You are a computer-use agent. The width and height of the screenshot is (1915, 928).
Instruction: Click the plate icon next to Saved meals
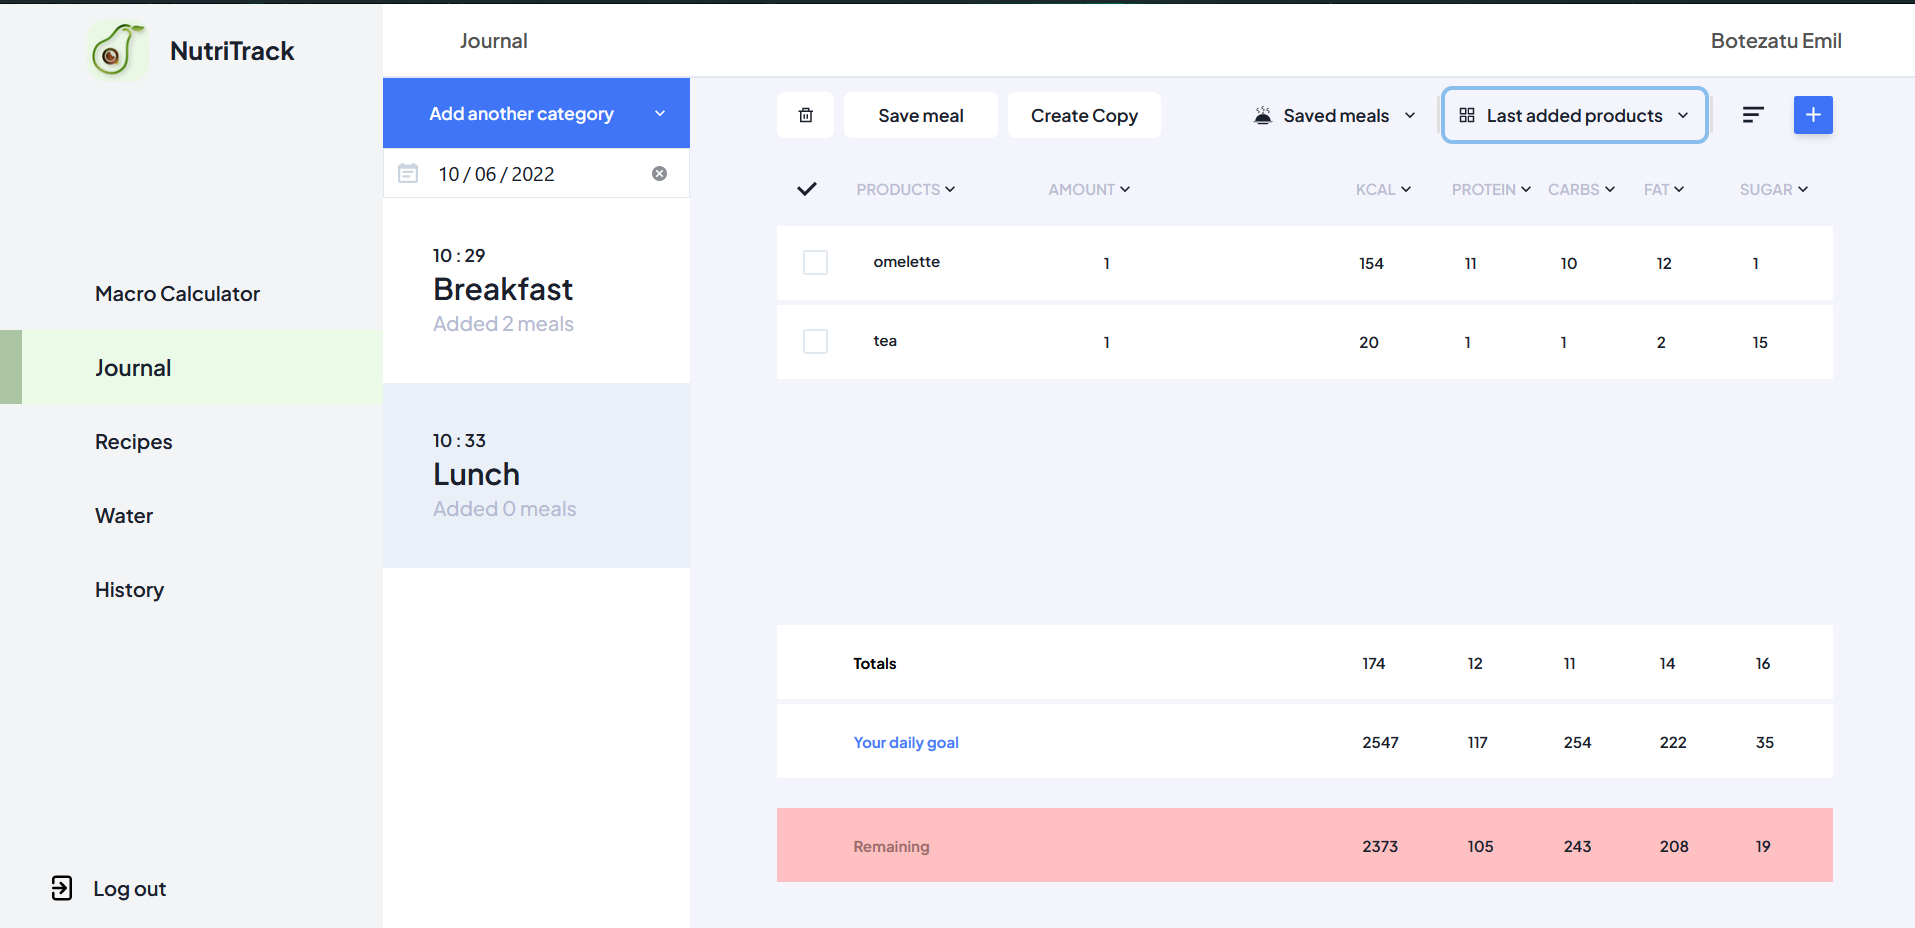[1262, 114]
